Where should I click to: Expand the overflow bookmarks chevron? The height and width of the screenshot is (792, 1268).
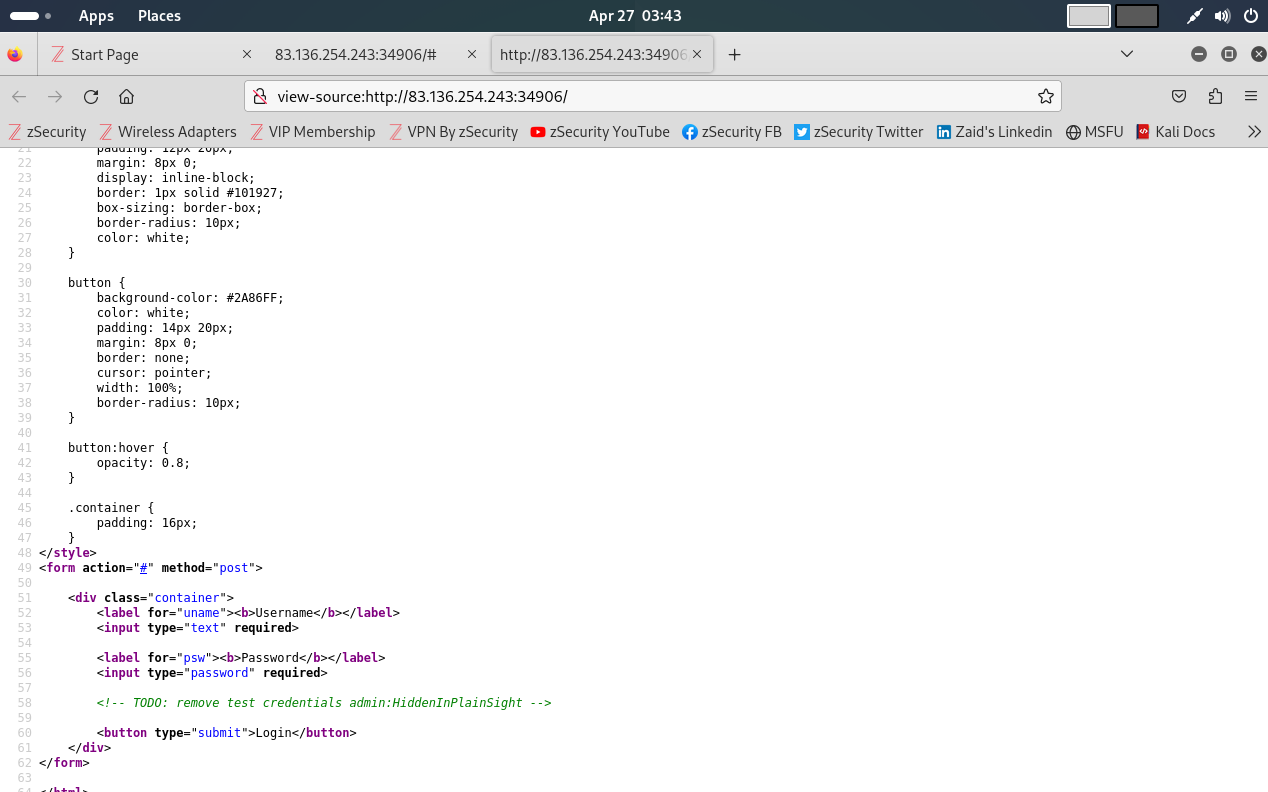click(x=1254, y=131)
